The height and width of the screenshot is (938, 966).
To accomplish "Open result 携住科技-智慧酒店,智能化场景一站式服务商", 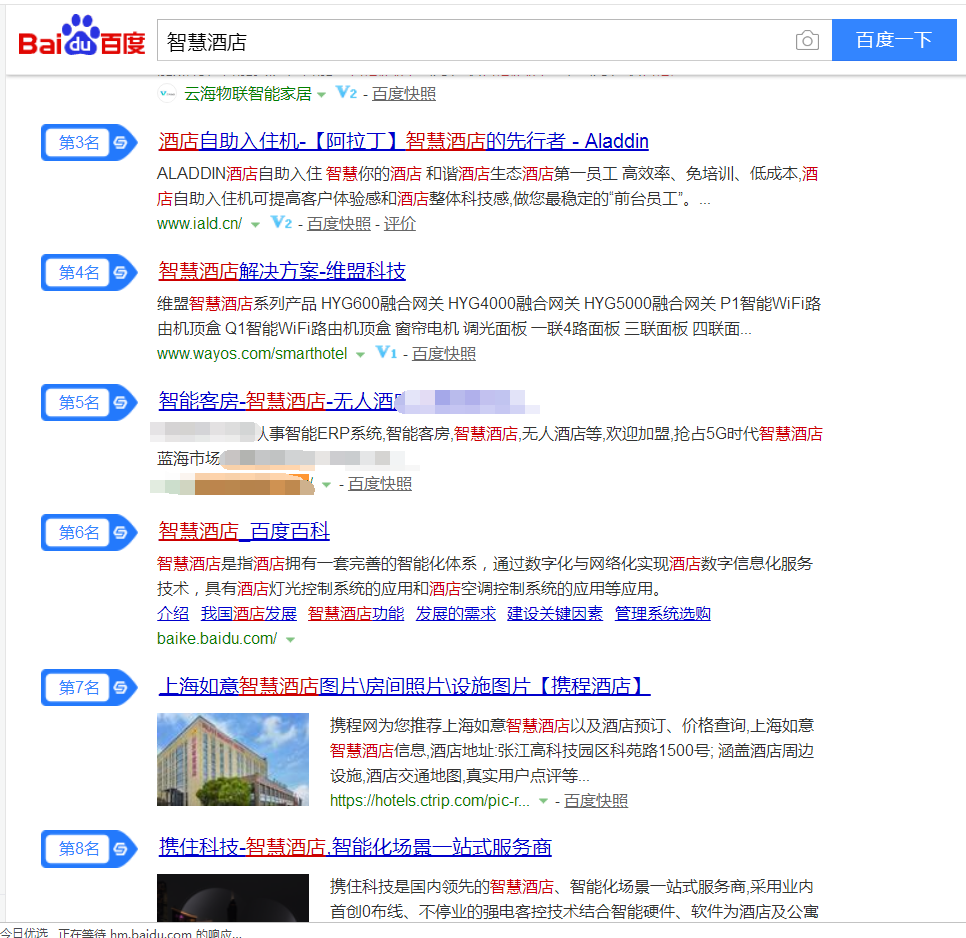I will pos(355,847).
